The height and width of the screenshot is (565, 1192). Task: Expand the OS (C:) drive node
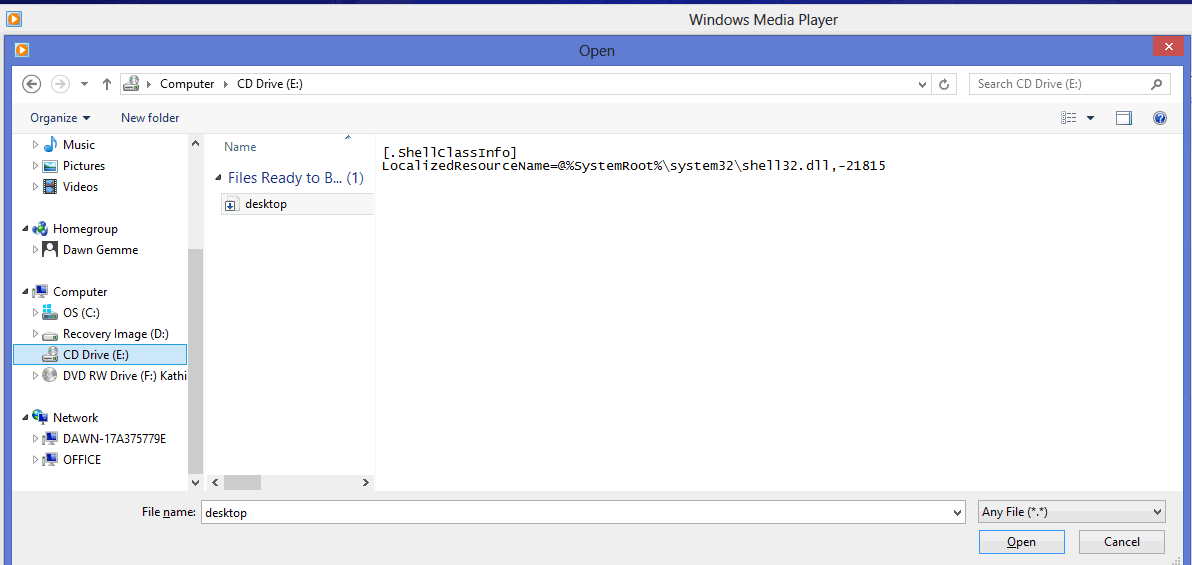[36, 313]
